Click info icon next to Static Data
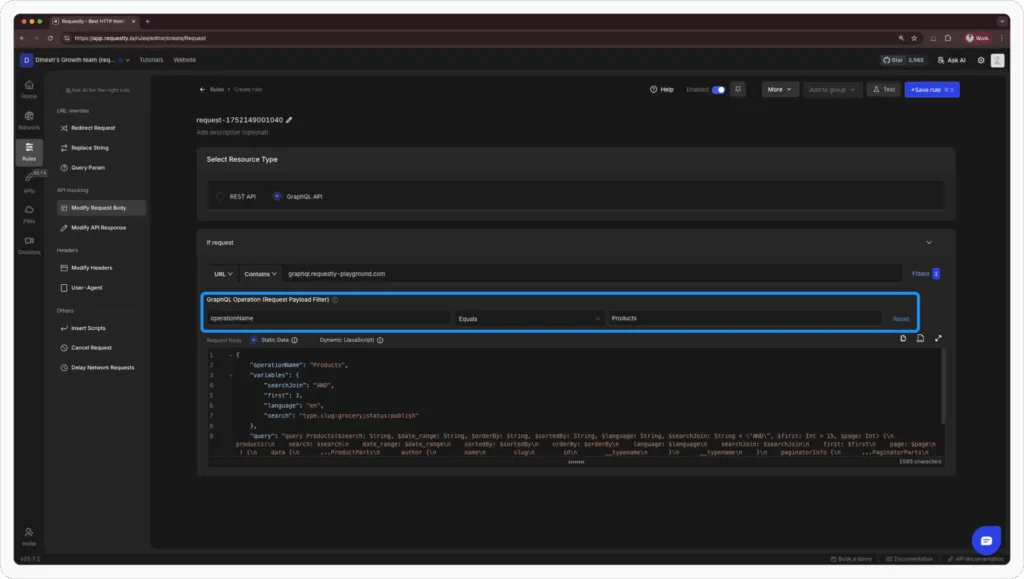 coord(295,340)
